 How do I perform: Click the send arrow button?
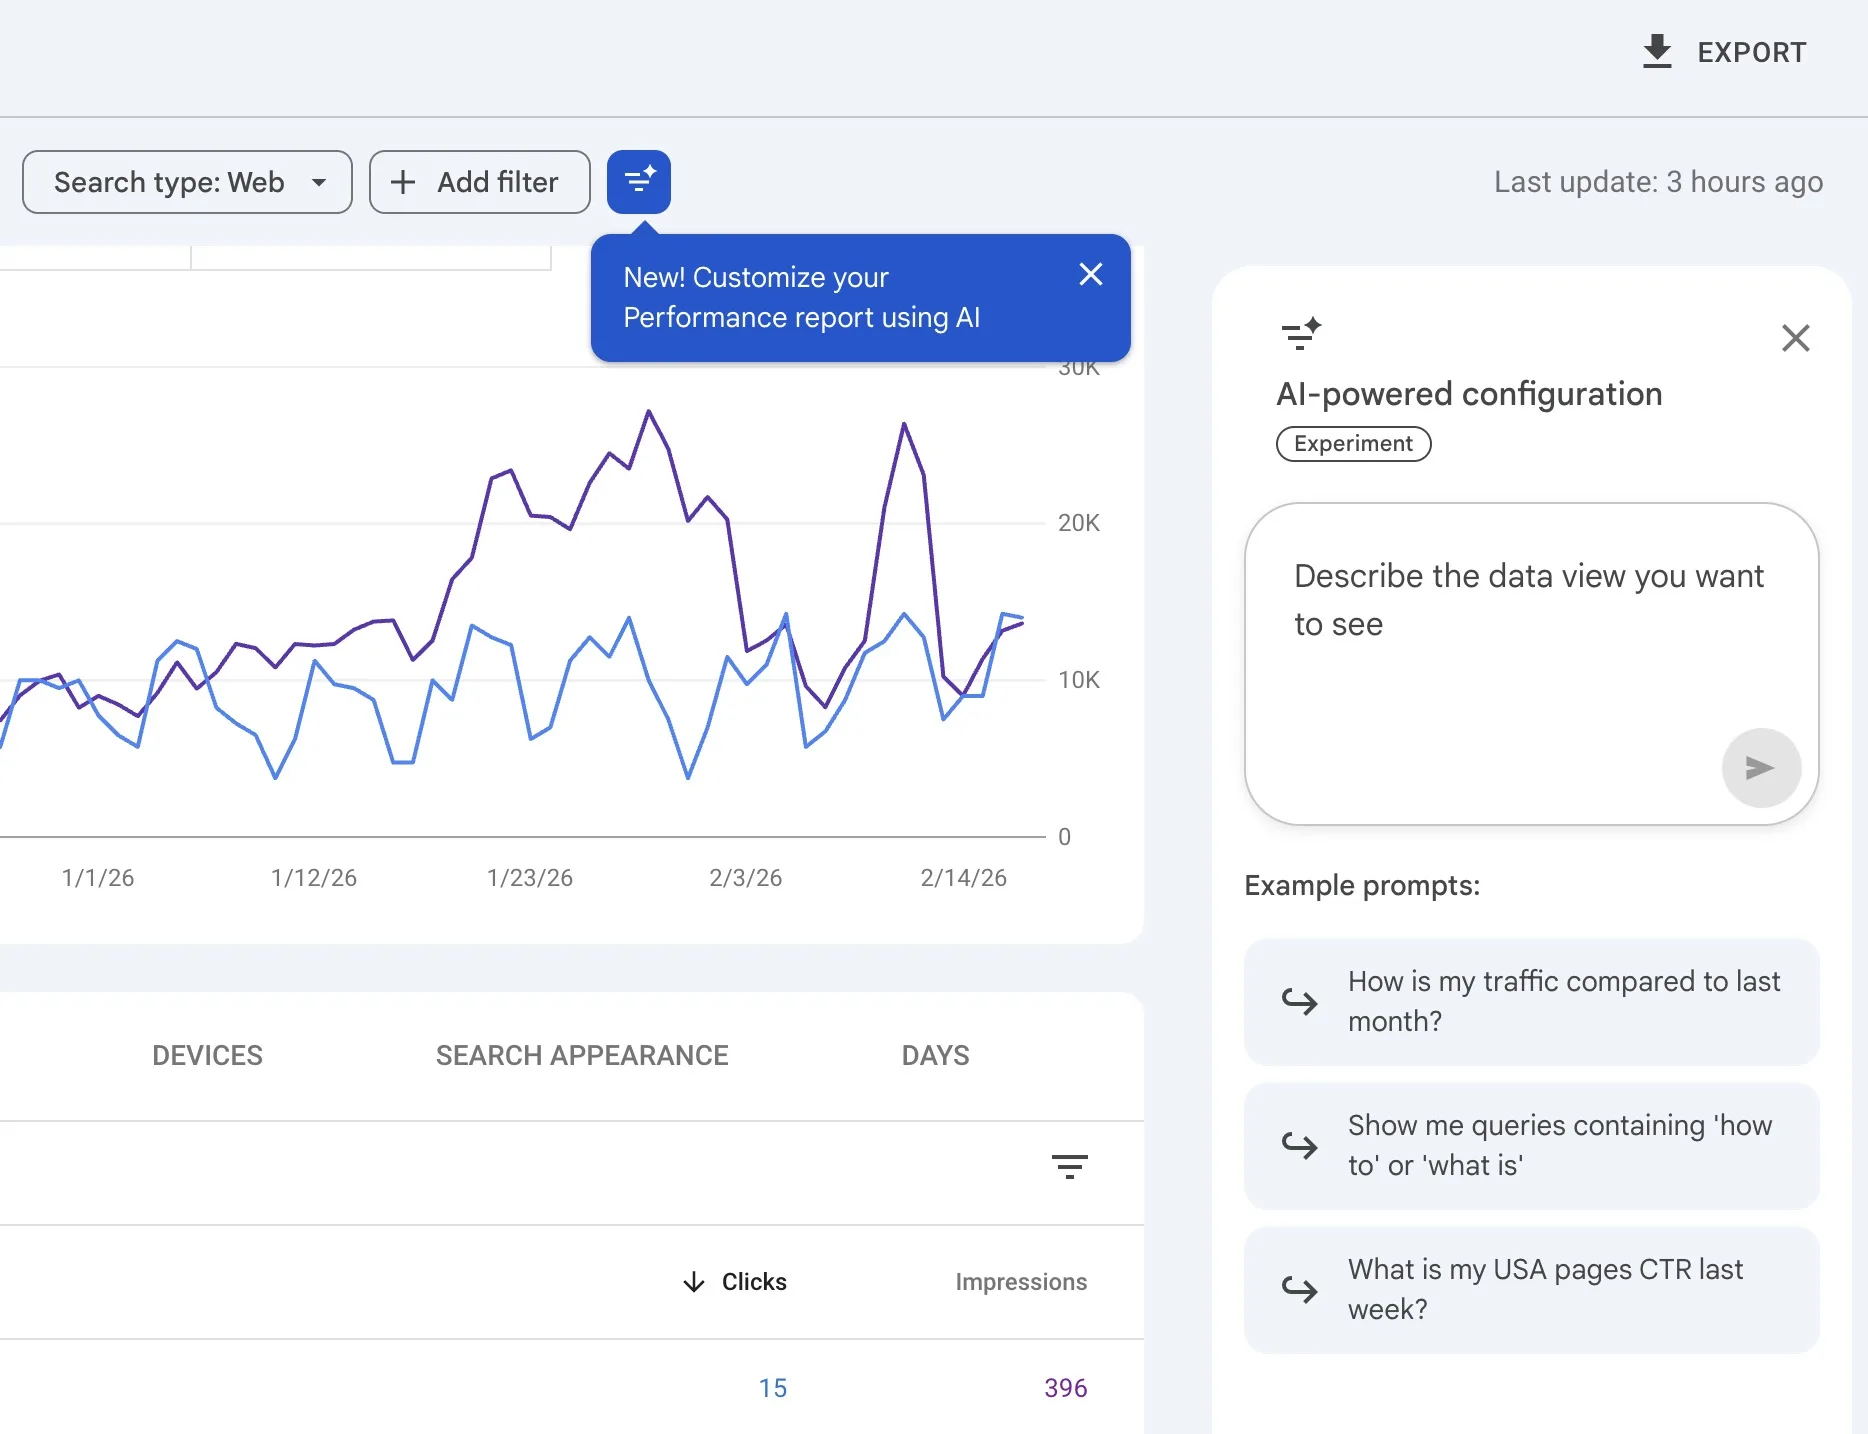[x=1761, y=768]
